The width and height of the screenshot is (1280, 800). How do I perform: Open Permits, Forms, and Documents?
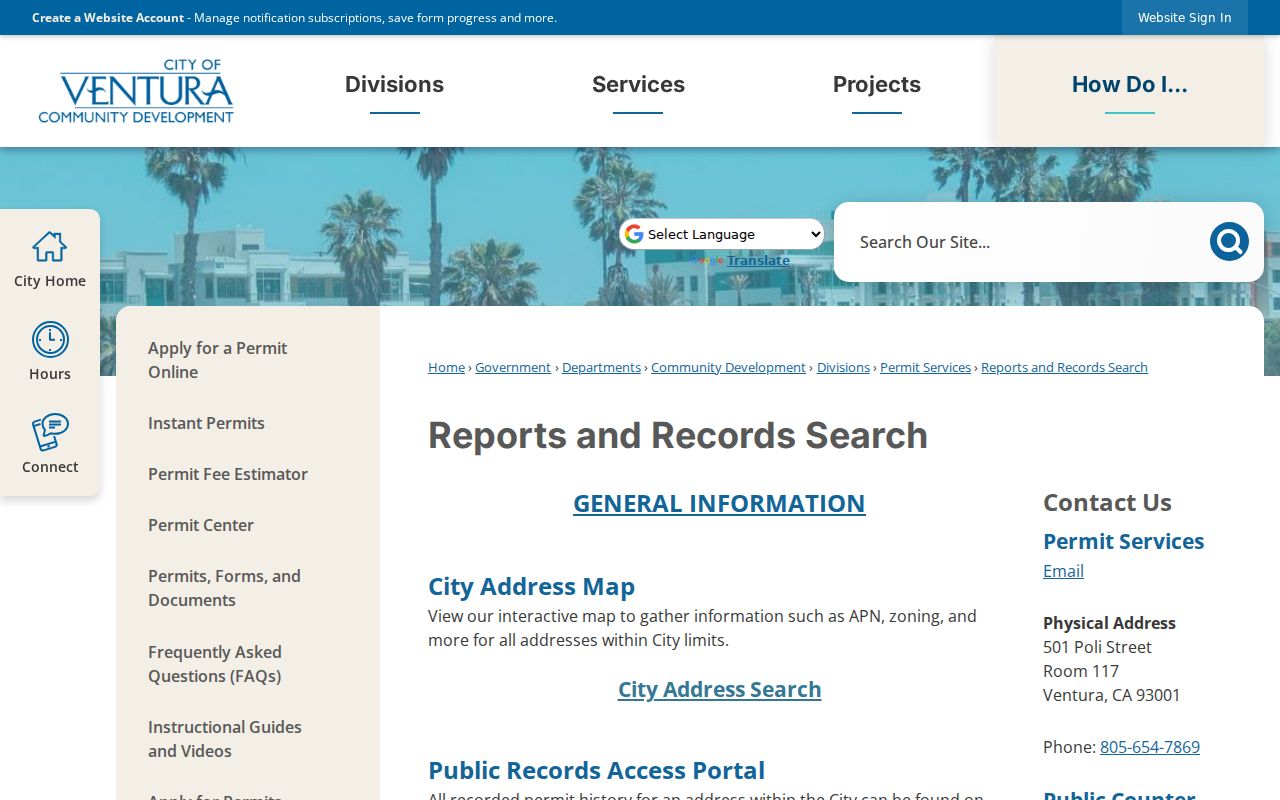point(224,588)
